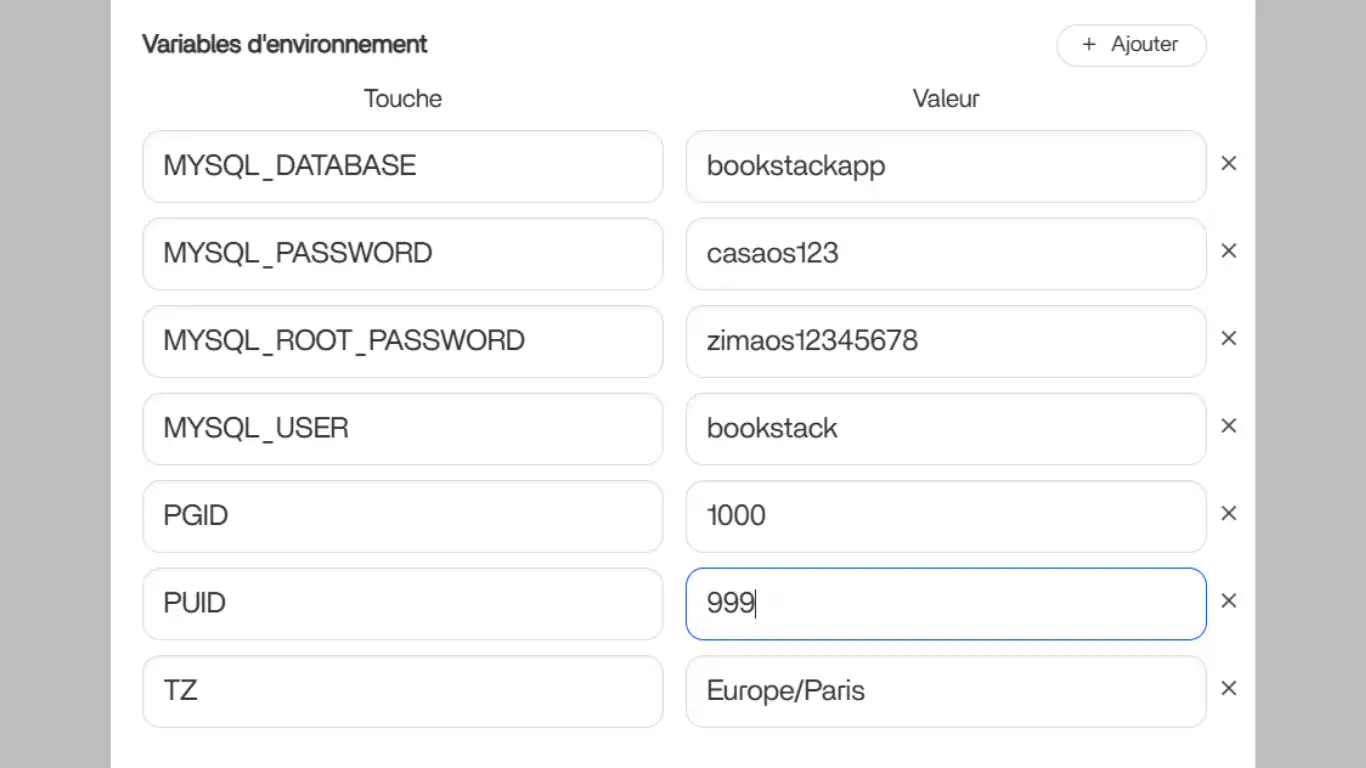Remove the MYSQL_ROOT_PASSWORD variable with its × icon
Image resolution: width=1366 pixels, height=768 pixels.
1229,338
